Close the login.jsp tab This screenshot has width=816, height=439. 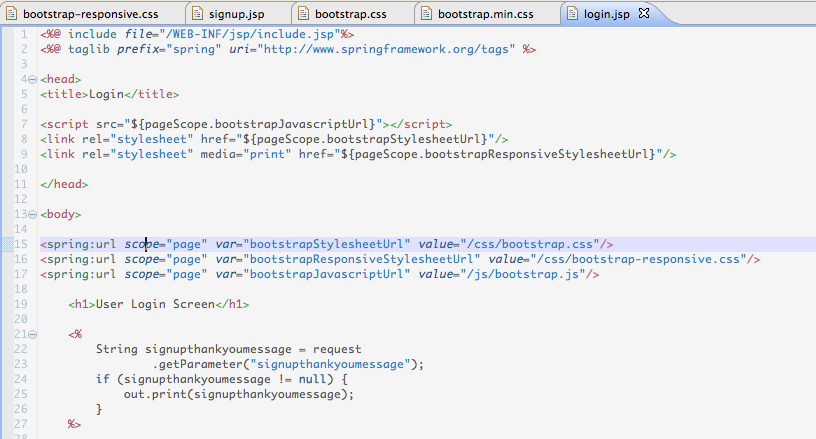[x=644, y=13]
